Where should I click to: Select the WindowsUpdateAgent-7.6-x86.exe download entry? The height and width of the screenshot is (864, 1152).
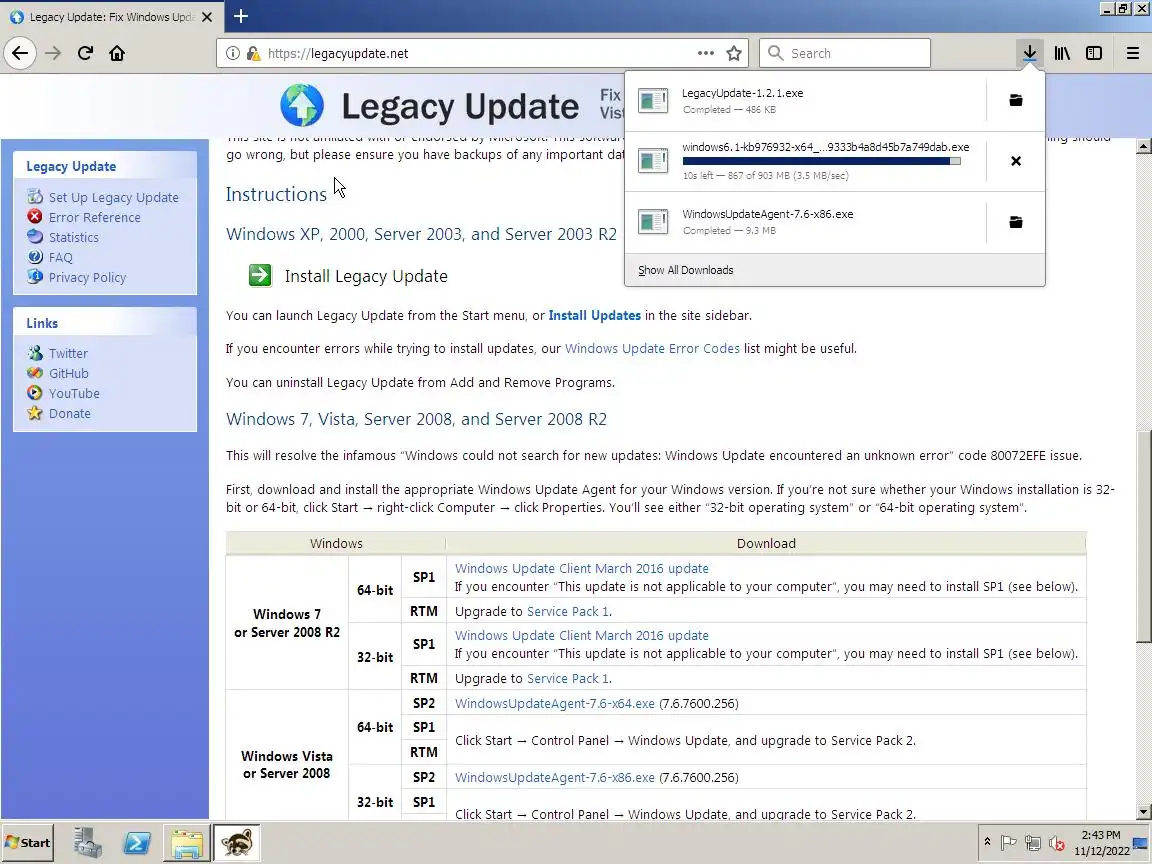pos(806,222)
